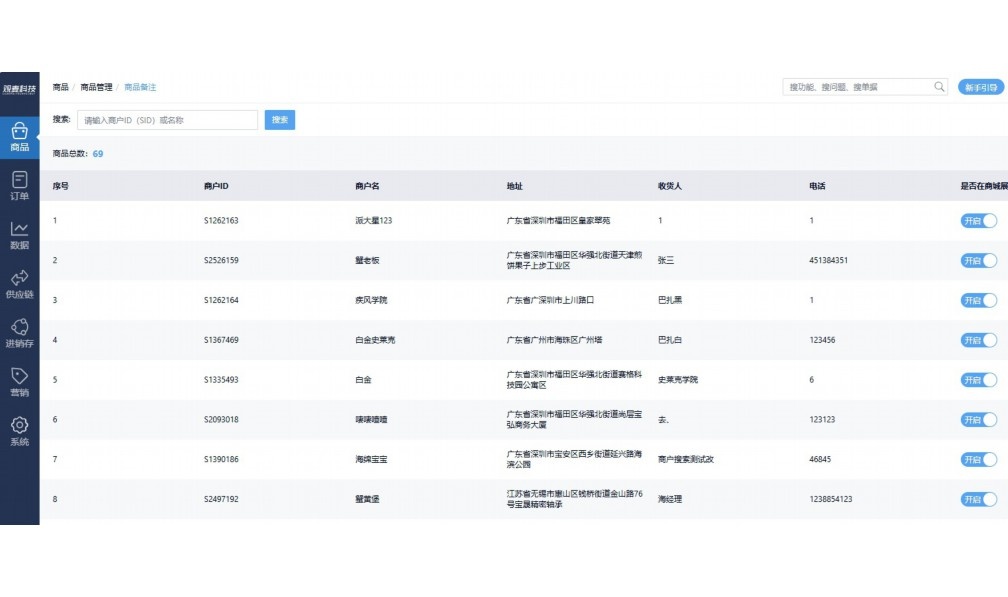Select the 数据 (Data) sidebar icon
The height and width of the screenshot is (597, 1008).
(18, 232)
